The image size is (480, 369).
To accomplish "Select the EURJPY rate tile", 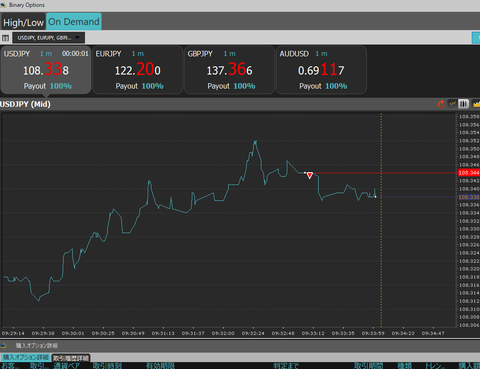I will coord(138,70).
